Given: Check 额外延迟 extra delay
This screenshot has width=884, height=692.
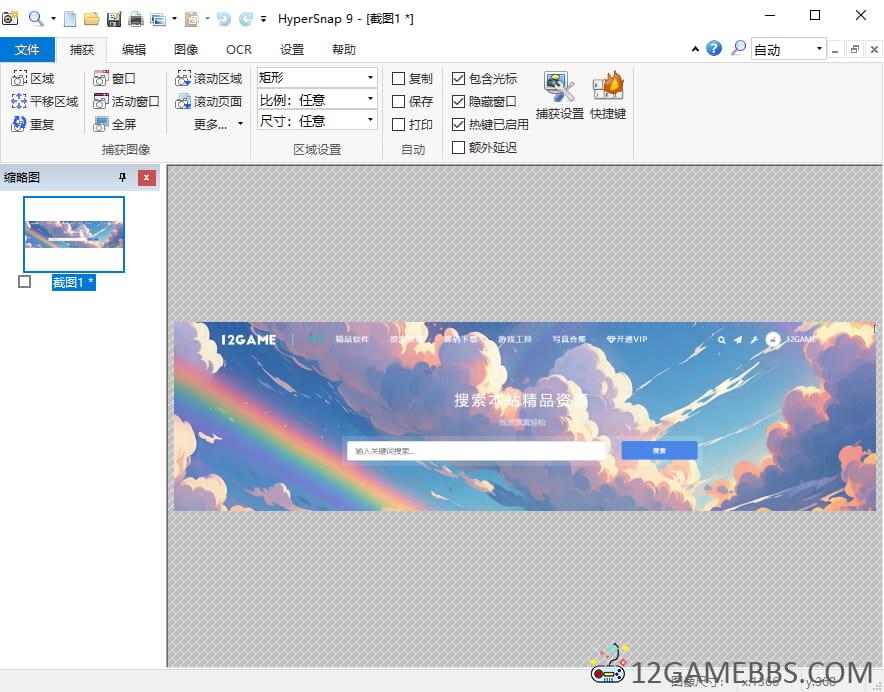Looking at the screenshot, I should point(458,147).
